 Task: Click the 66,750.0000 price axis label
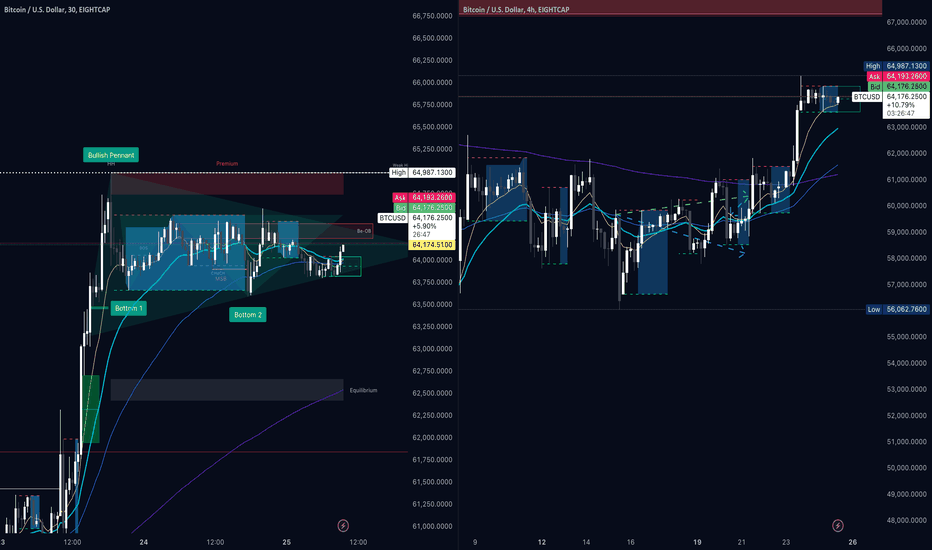(432, 16)
